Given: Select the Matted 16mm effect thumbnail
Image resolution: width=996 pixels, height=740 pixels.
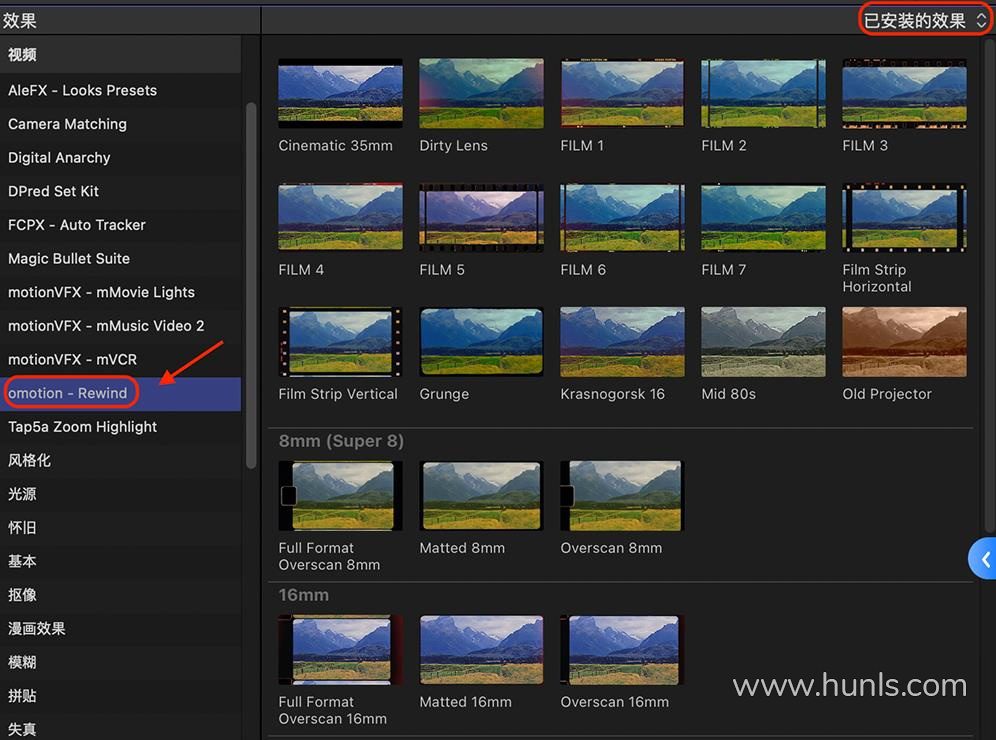Looking at the screenshot, I should point(481,650).
